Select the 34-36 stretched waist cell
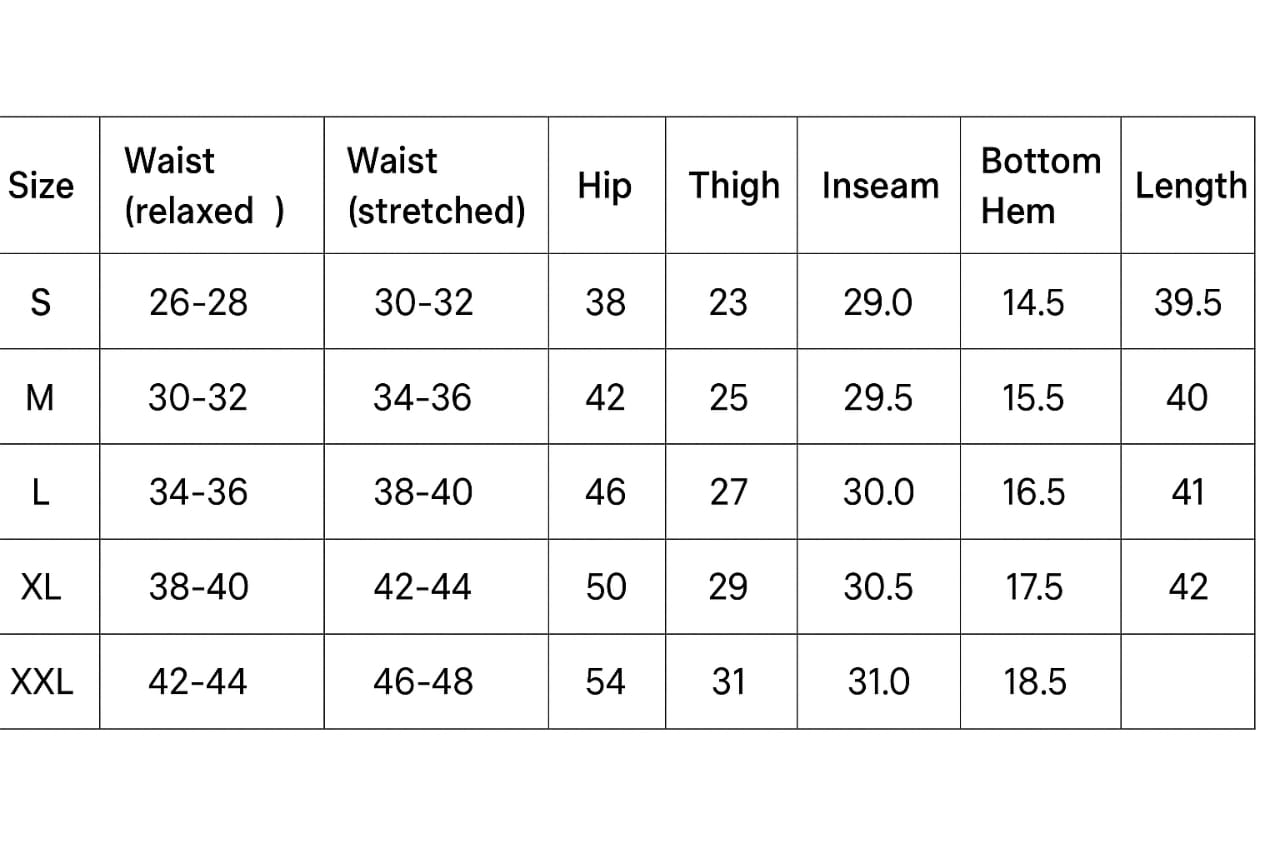This screenshot has height=853, width=1280. (422, 398)
